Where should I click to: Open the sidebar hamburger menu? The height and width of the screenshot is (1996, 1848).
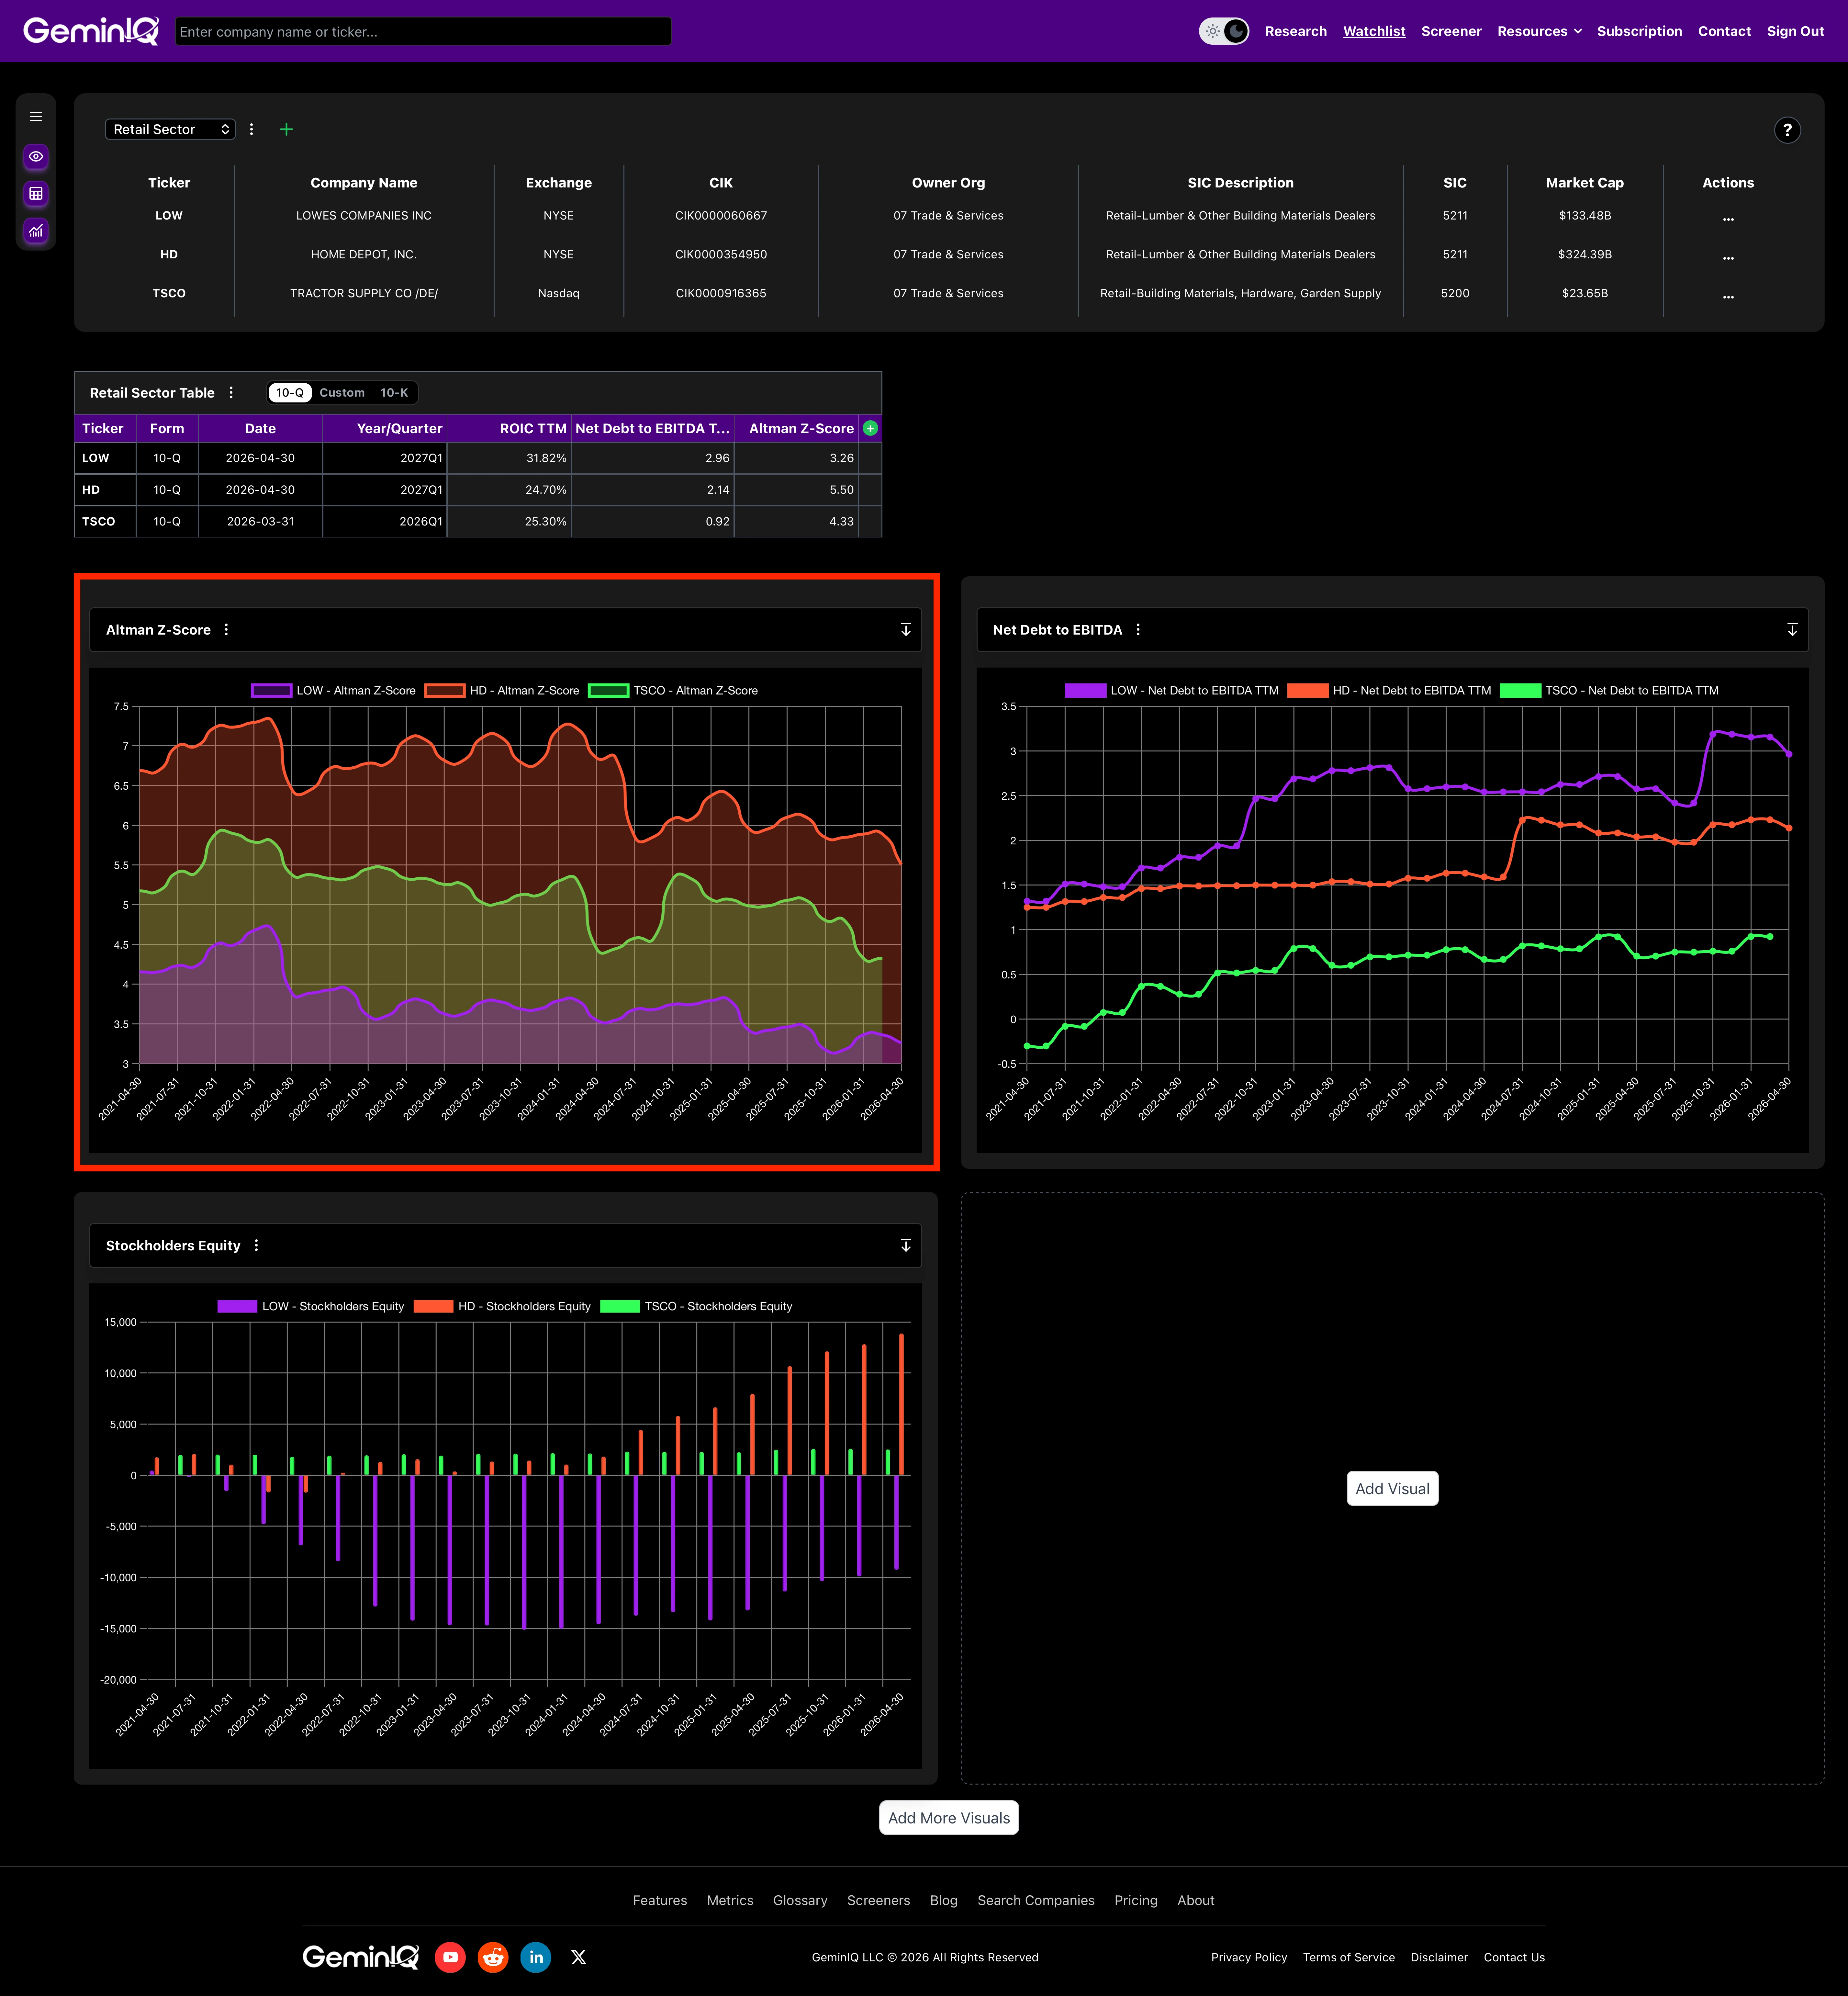(x=36, y=117)
